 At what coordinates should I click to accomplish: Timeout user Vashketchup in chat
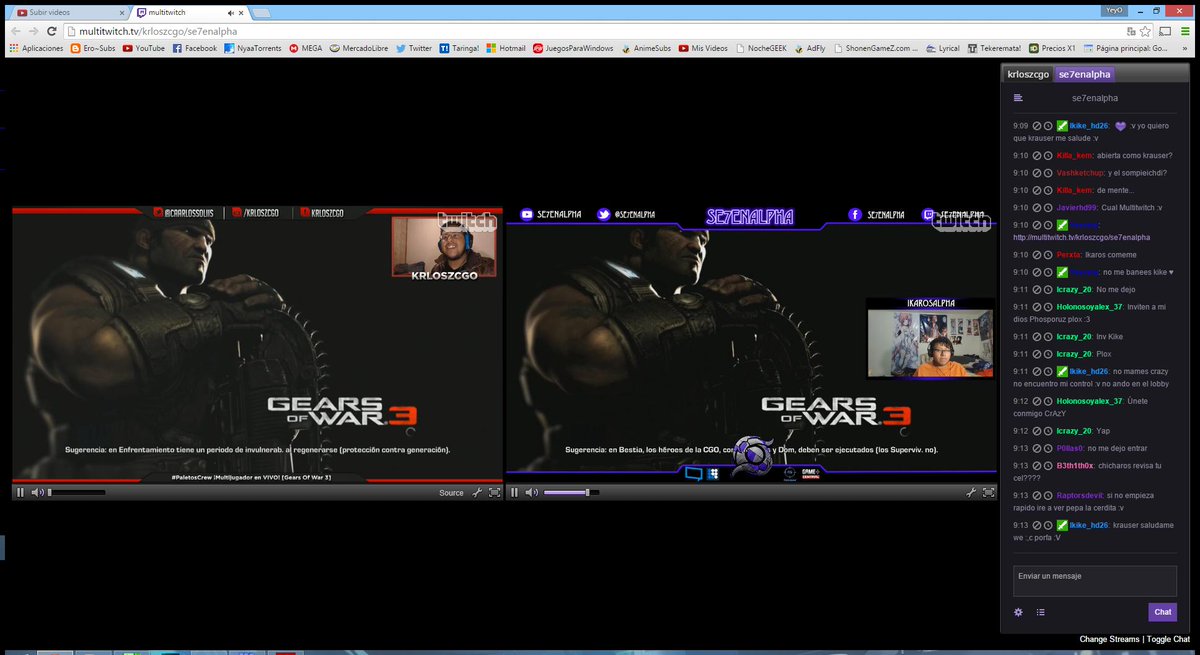point(1048,172)
